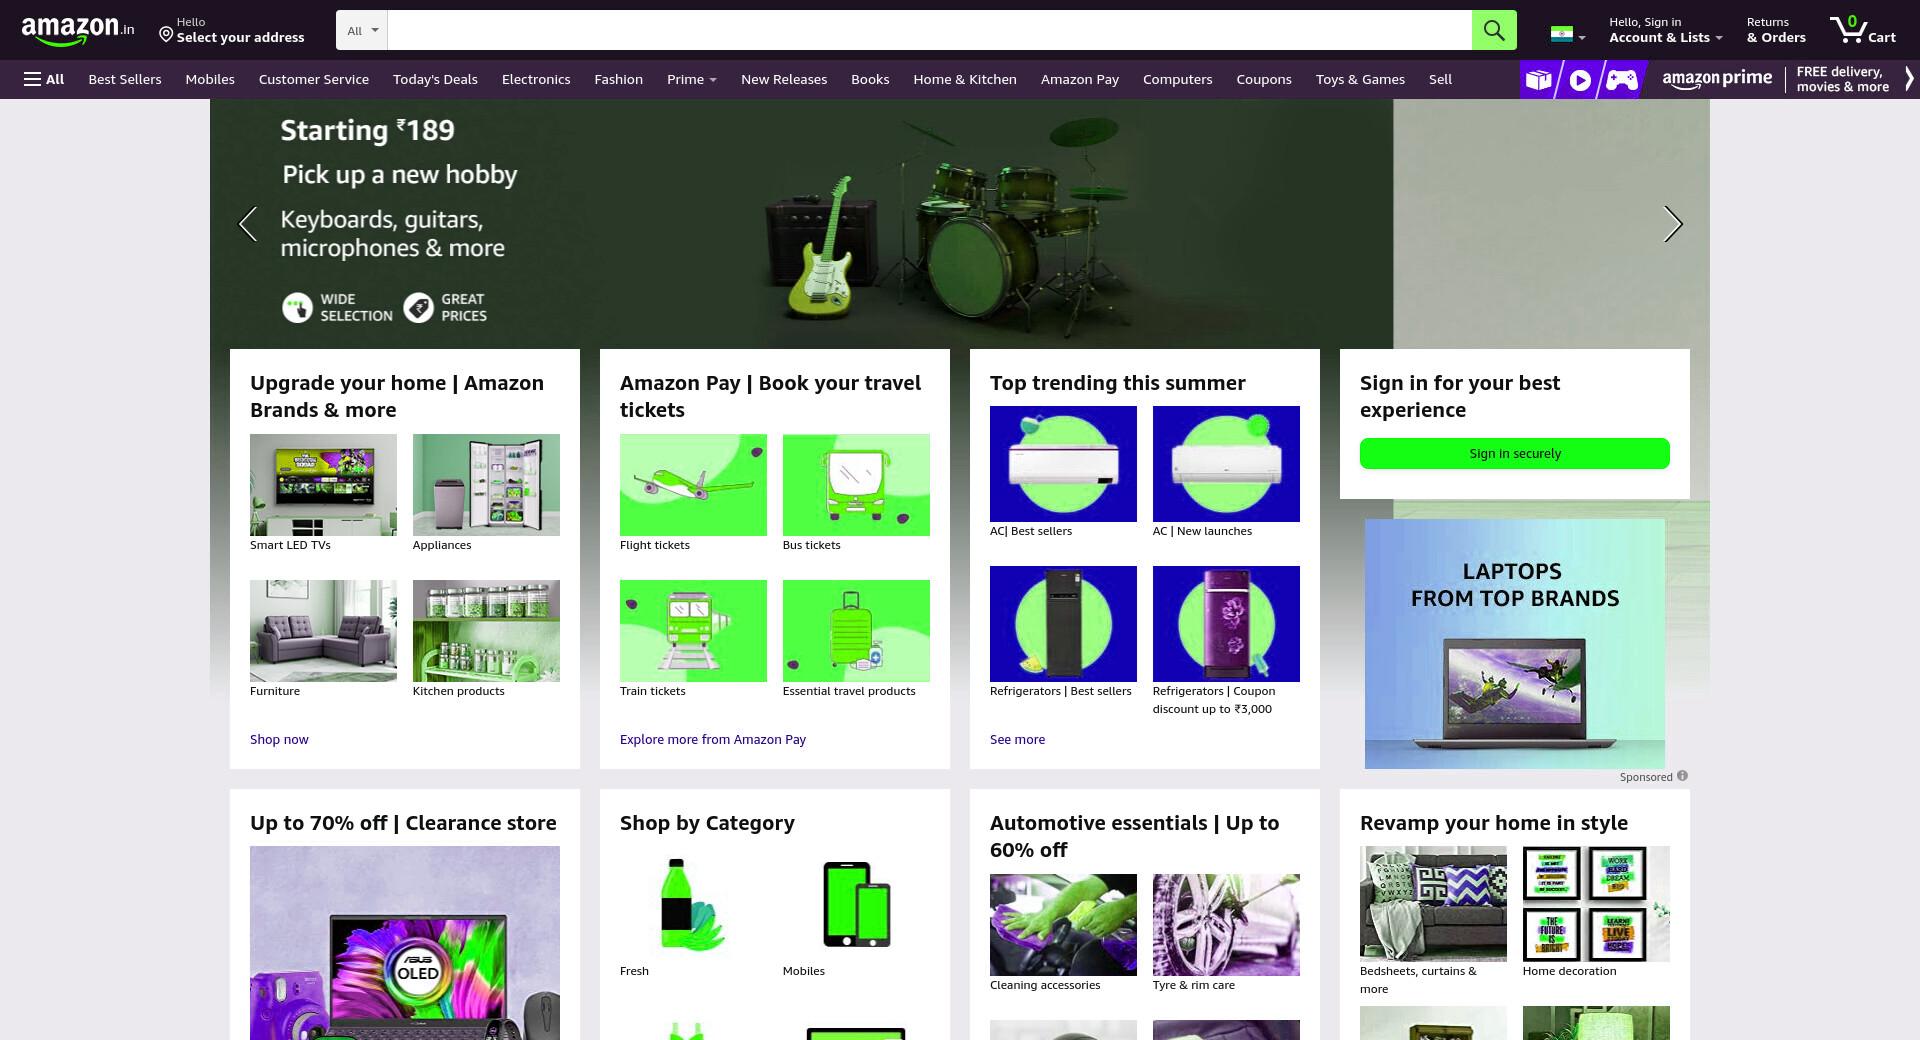Open AC New launches thumbnail

click(x=1226, y=464)
